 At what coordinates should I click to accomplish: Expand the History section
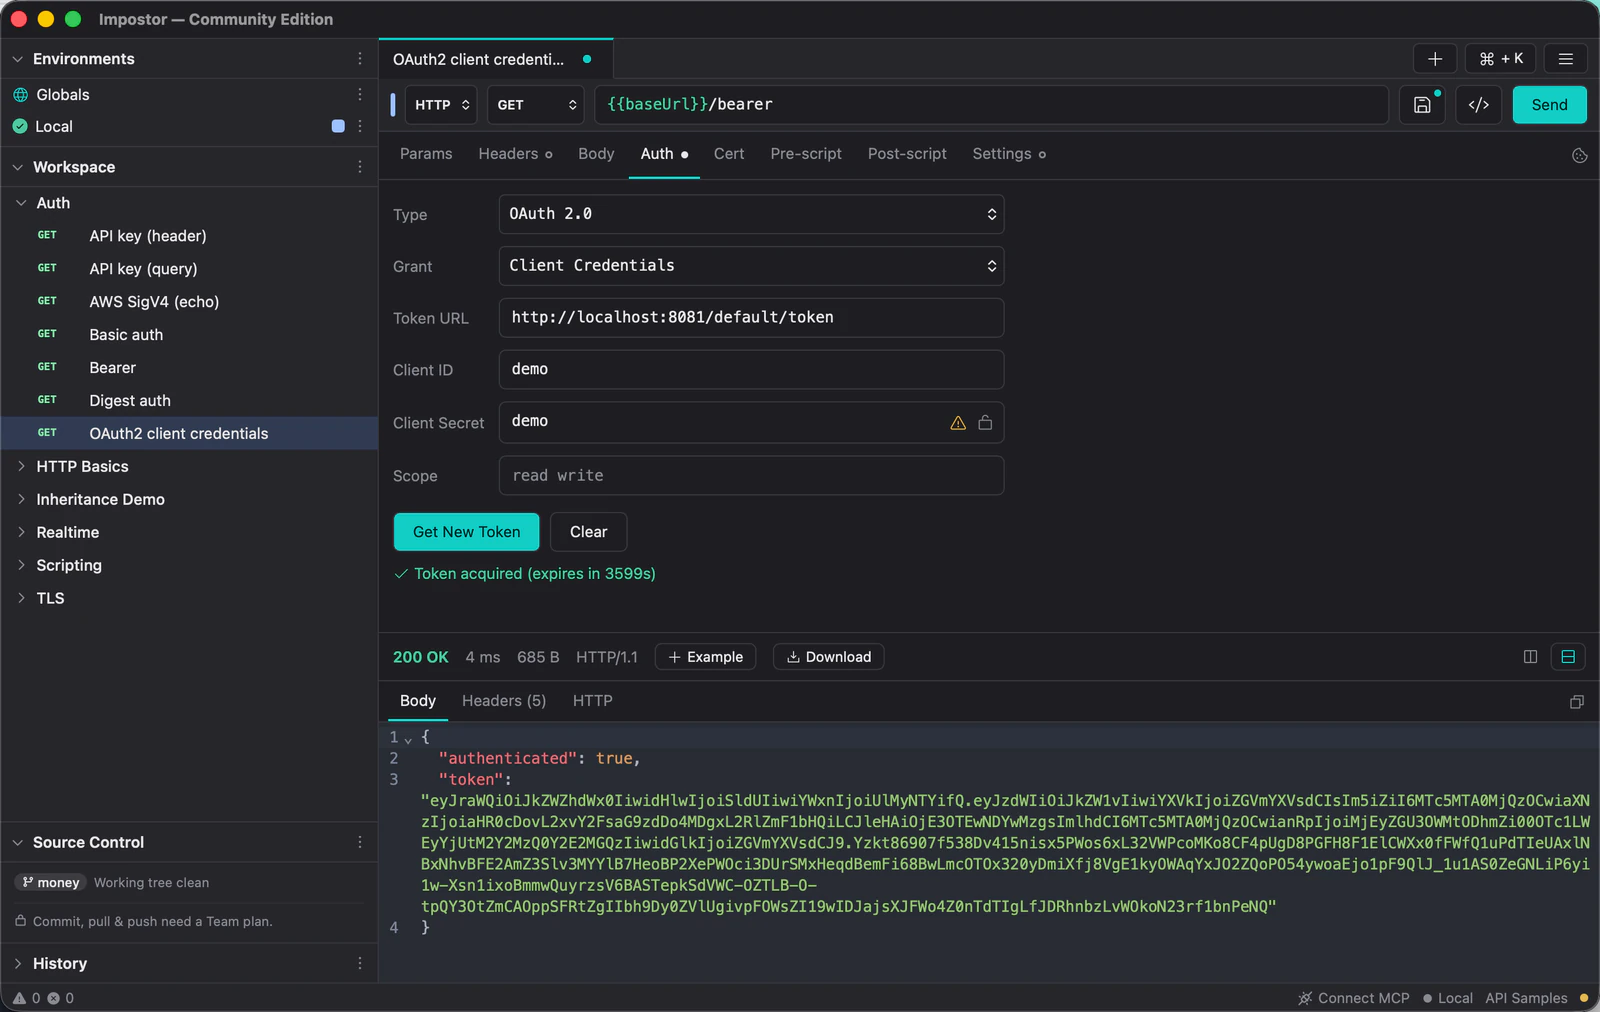pos(18,963)
